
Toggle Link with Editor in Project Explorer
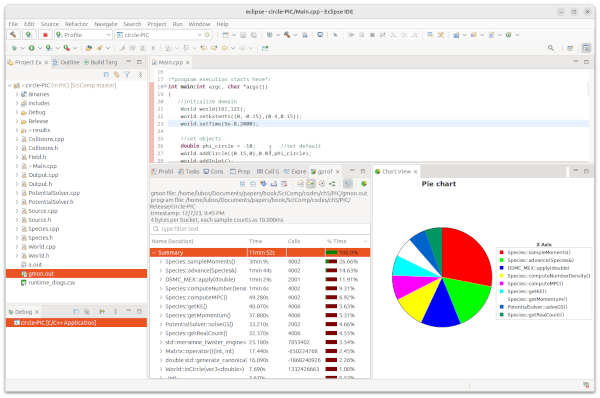tap(117, 75)
